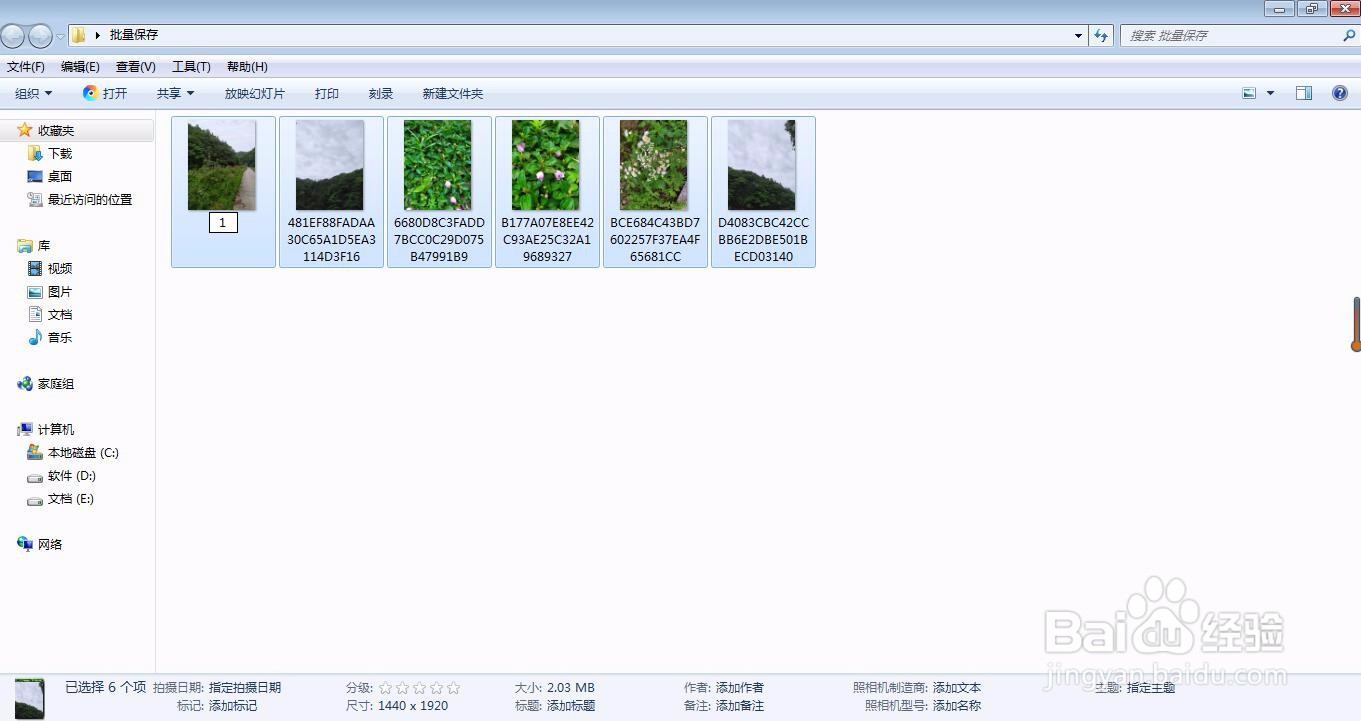Click the change view icon
The height and width of the screenshot is (721, 1361).
coord(1249,93)
